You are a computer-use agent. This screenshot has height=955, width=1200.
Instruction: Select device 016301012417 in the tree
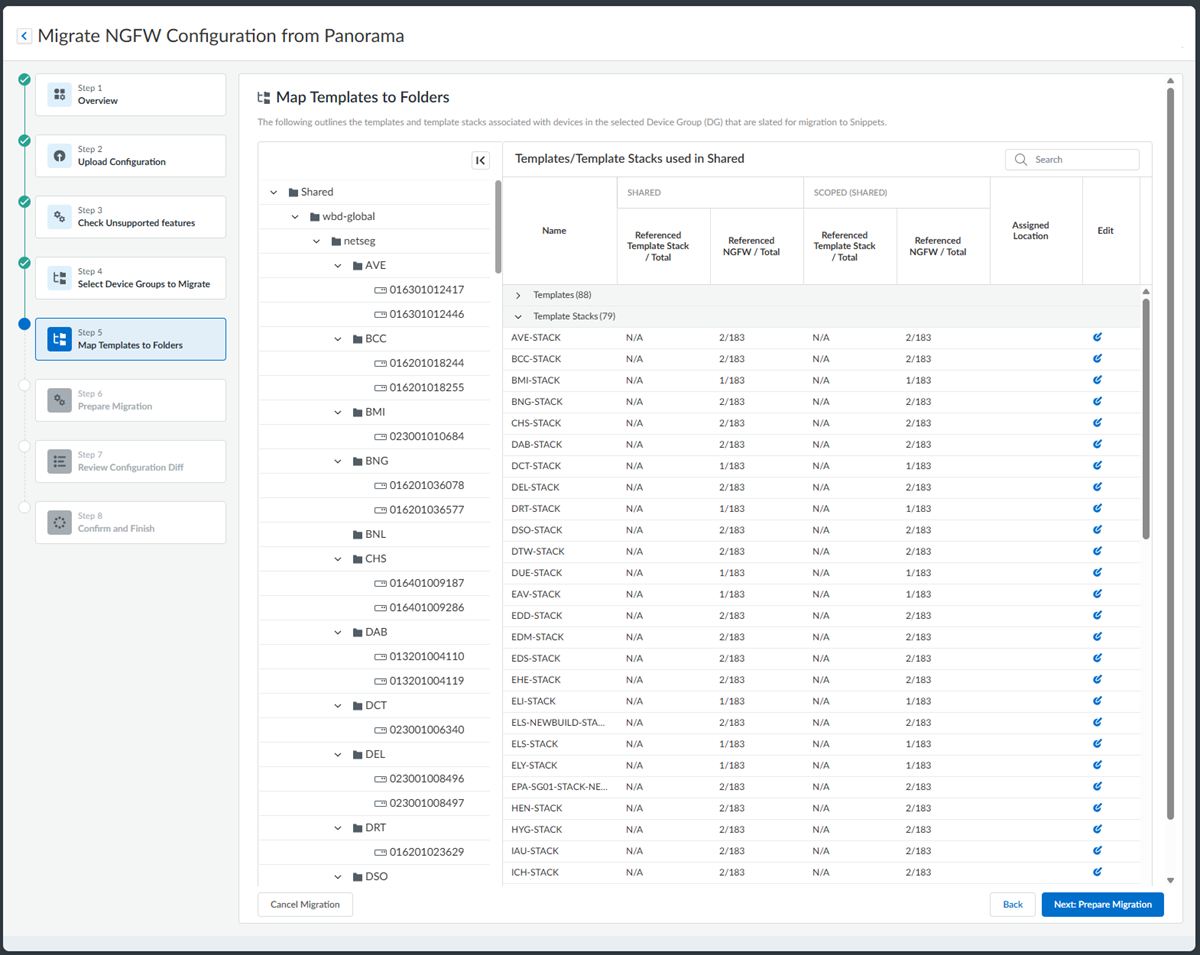tap(426, 290)
